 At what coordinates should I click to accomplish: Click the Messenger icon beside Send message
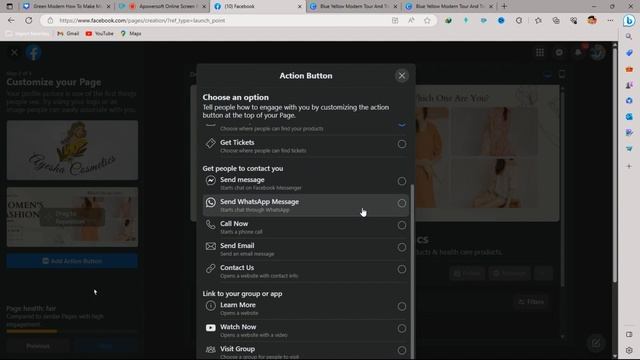click(x=211, y=180)
